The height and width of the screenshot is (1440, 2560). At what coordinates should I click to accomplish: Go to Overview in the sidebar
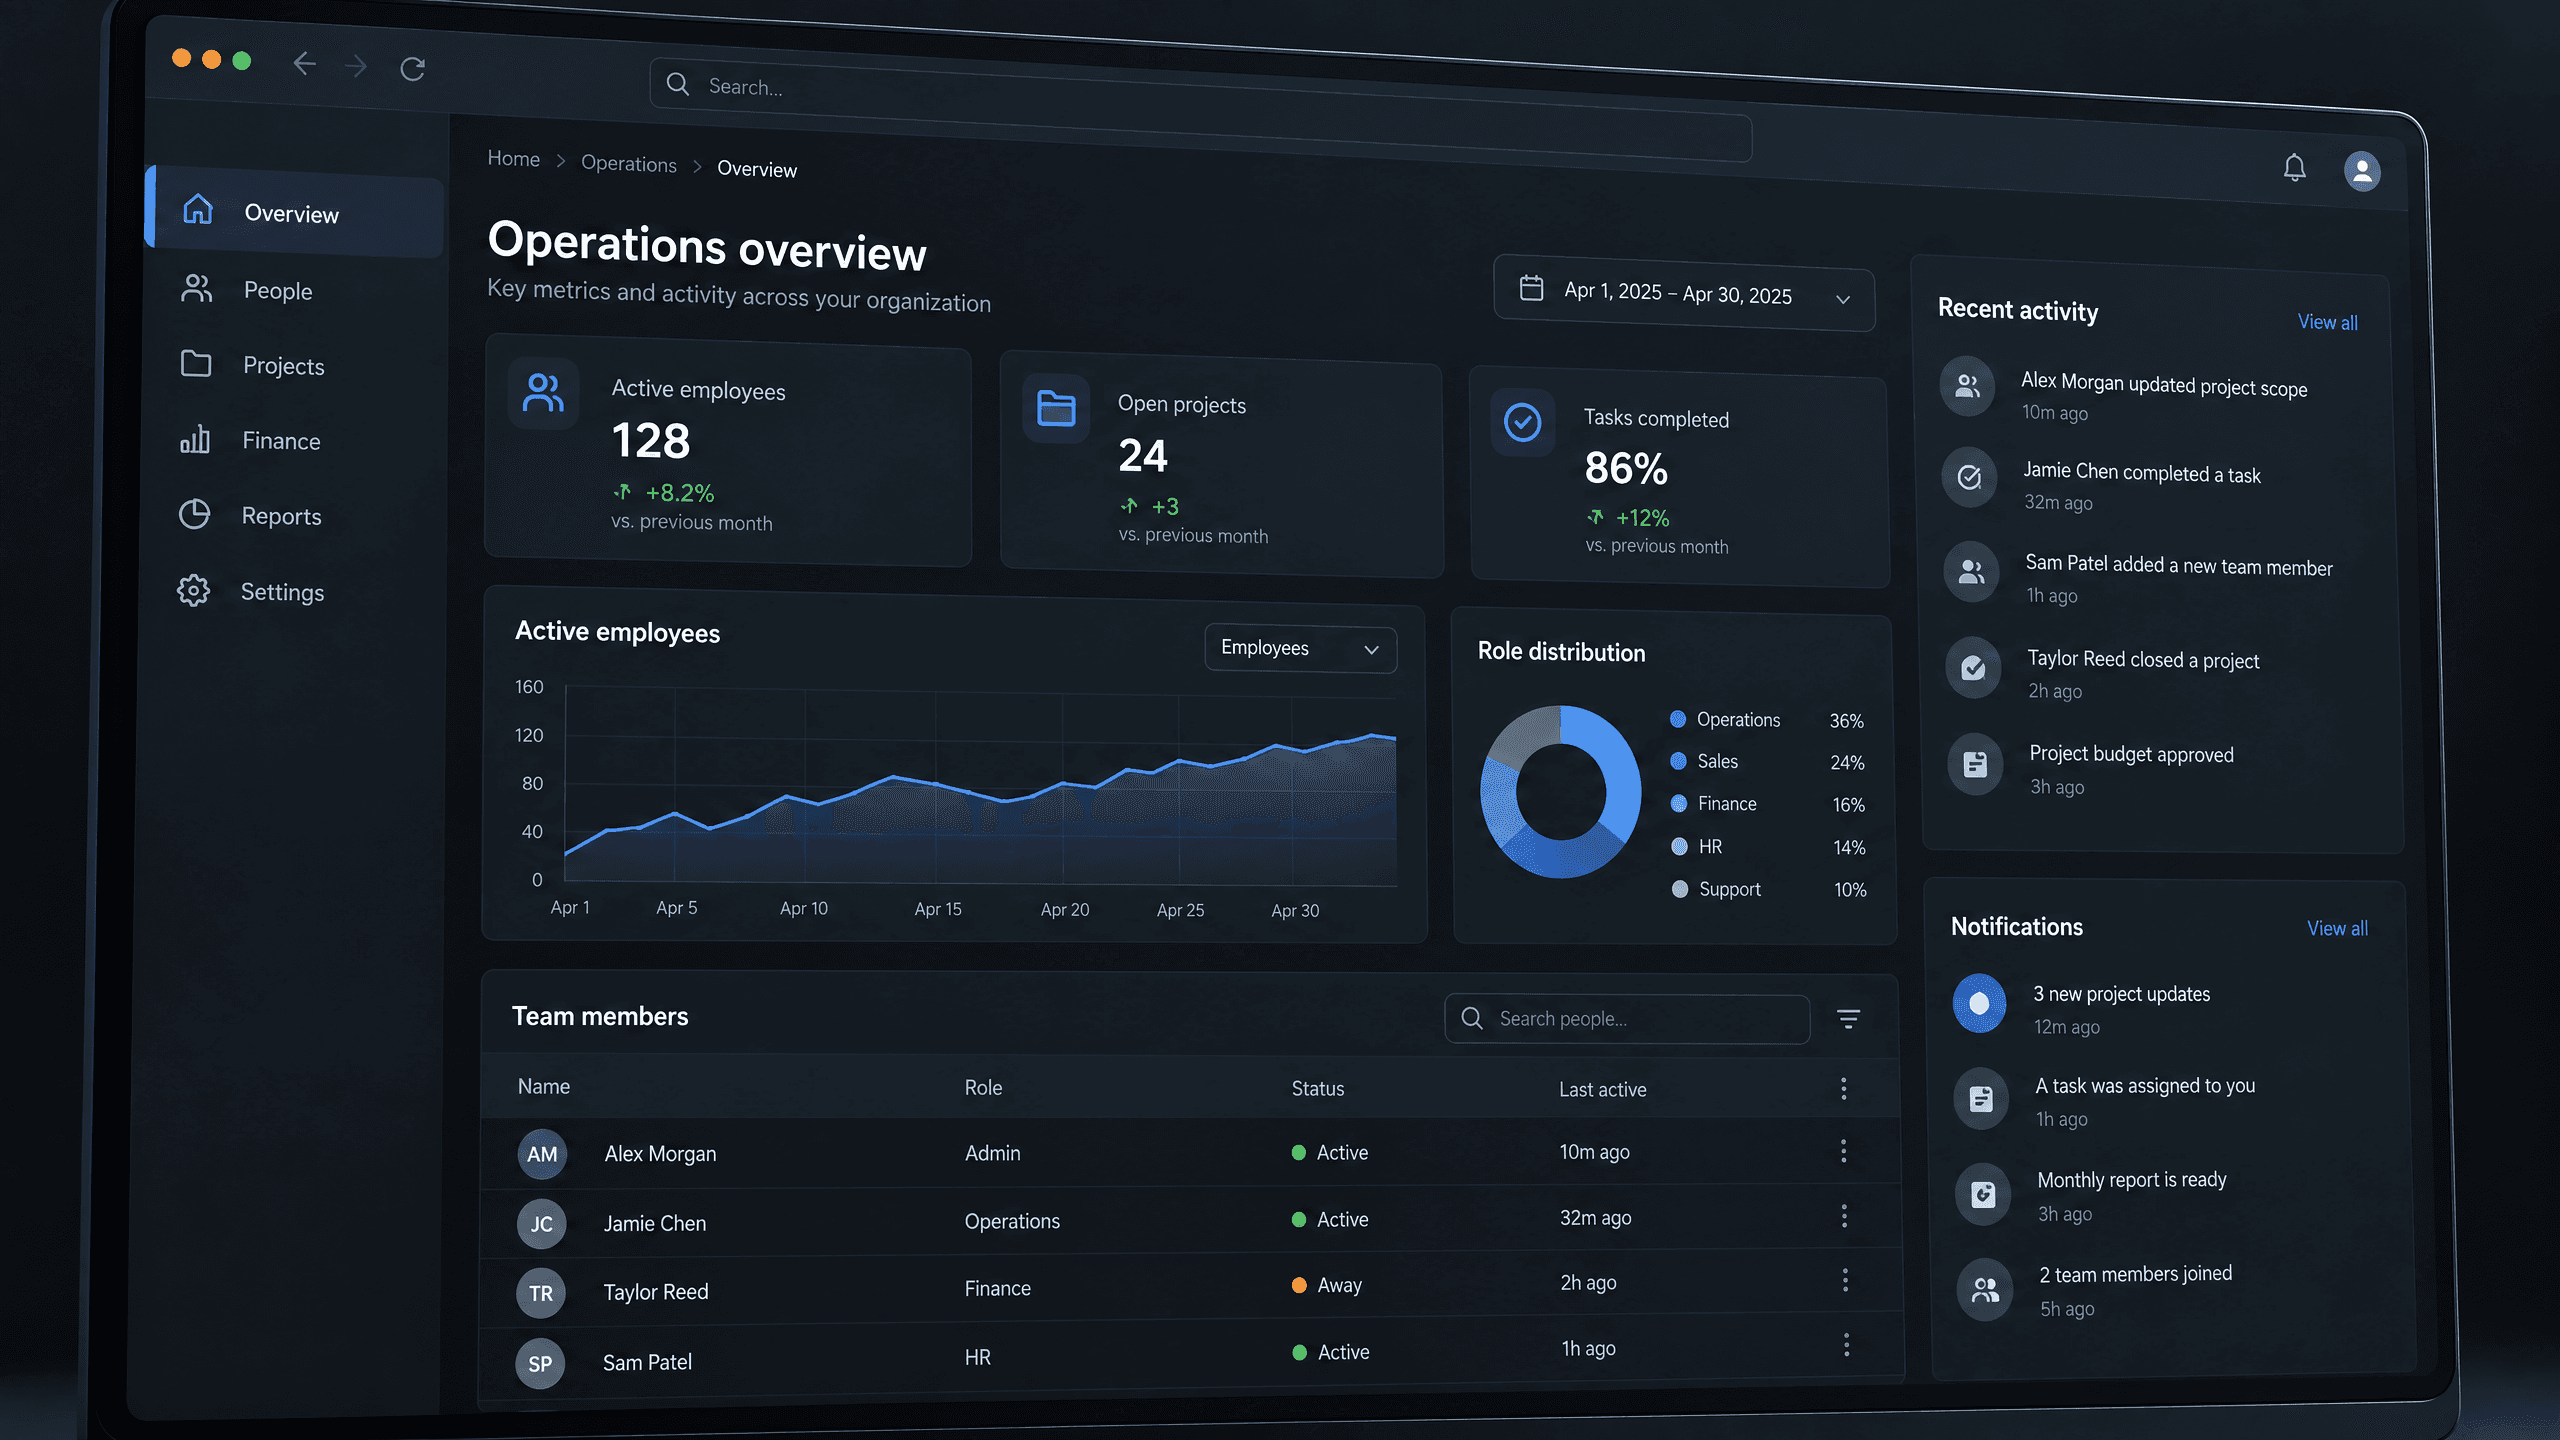click(296, 212)
